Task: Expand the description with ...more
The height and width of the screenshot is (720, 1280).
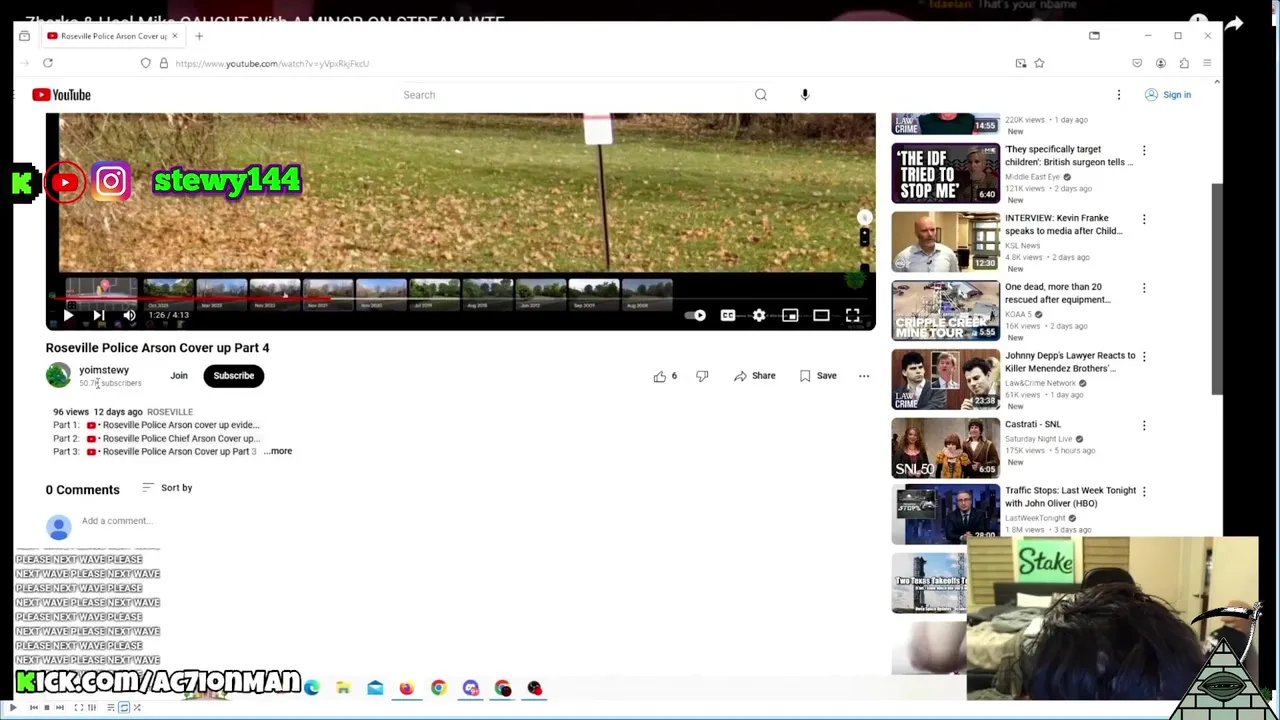Action: [280, 451]
